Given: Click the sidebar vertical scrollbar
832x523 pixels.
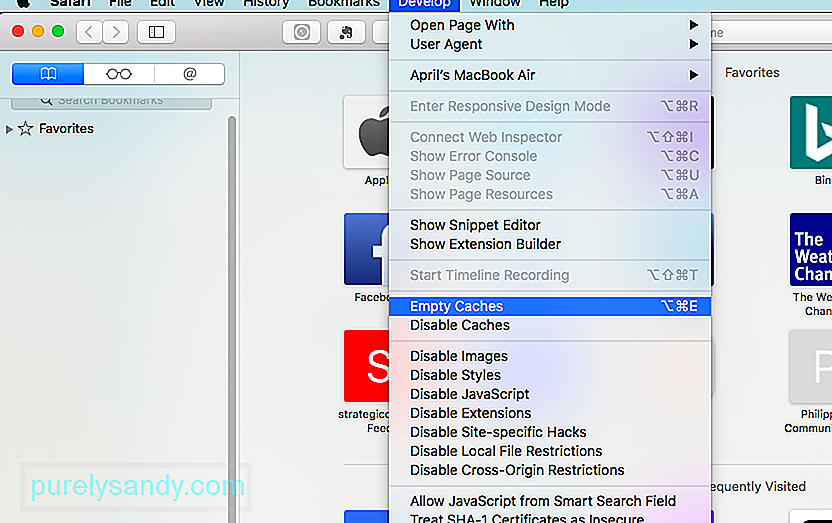Looking at the screenshot, I should [232, 318].
